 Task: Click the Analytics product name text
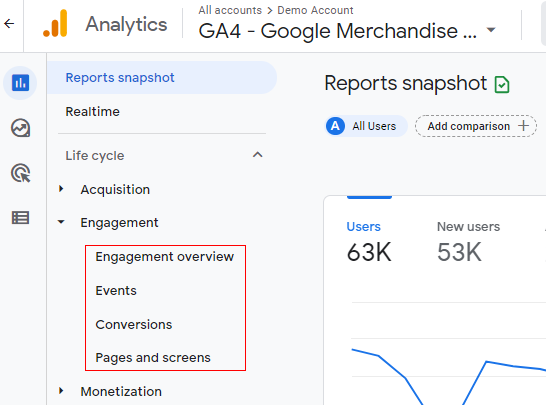tap(126, 24)
